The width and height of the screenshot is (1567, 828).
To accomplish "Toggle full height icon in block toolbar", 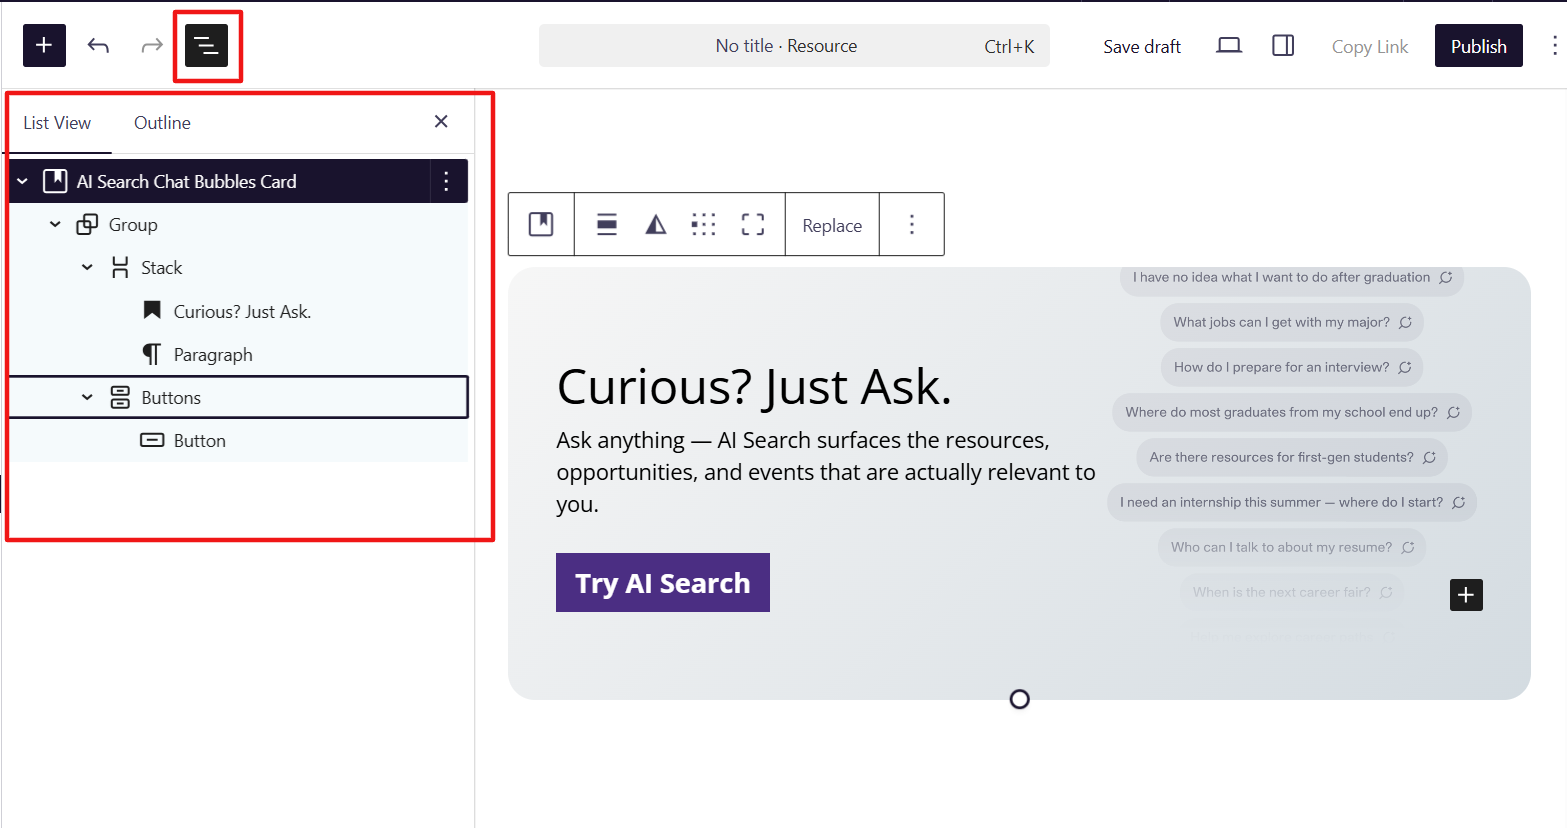I will tap(753, 224).
